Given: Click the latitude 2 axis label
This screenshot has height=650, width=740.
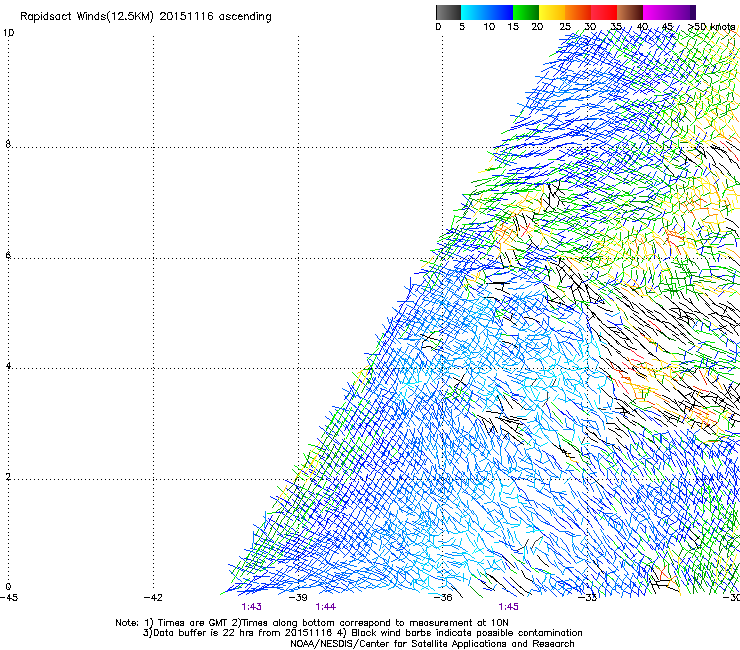Looking at the screenshot, I should coord(8,477).
